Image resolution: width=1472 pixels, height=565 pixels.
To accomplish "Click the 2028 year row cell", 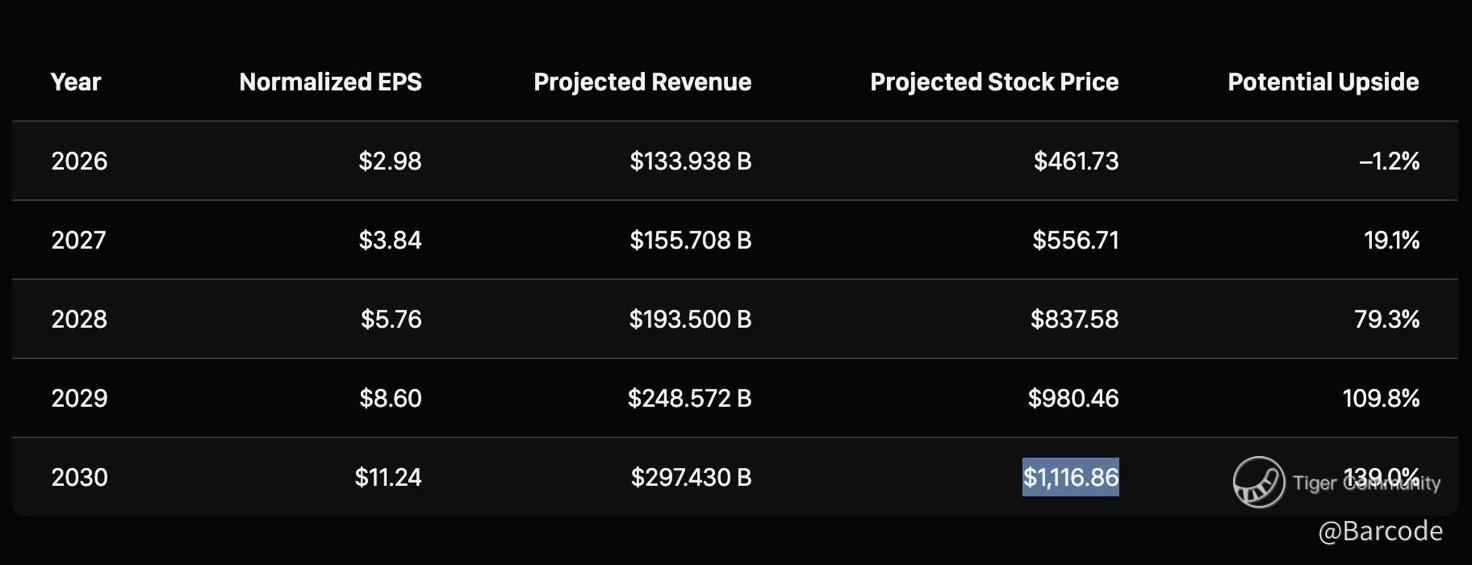I will pyautogui.click(x=79, y=319).
